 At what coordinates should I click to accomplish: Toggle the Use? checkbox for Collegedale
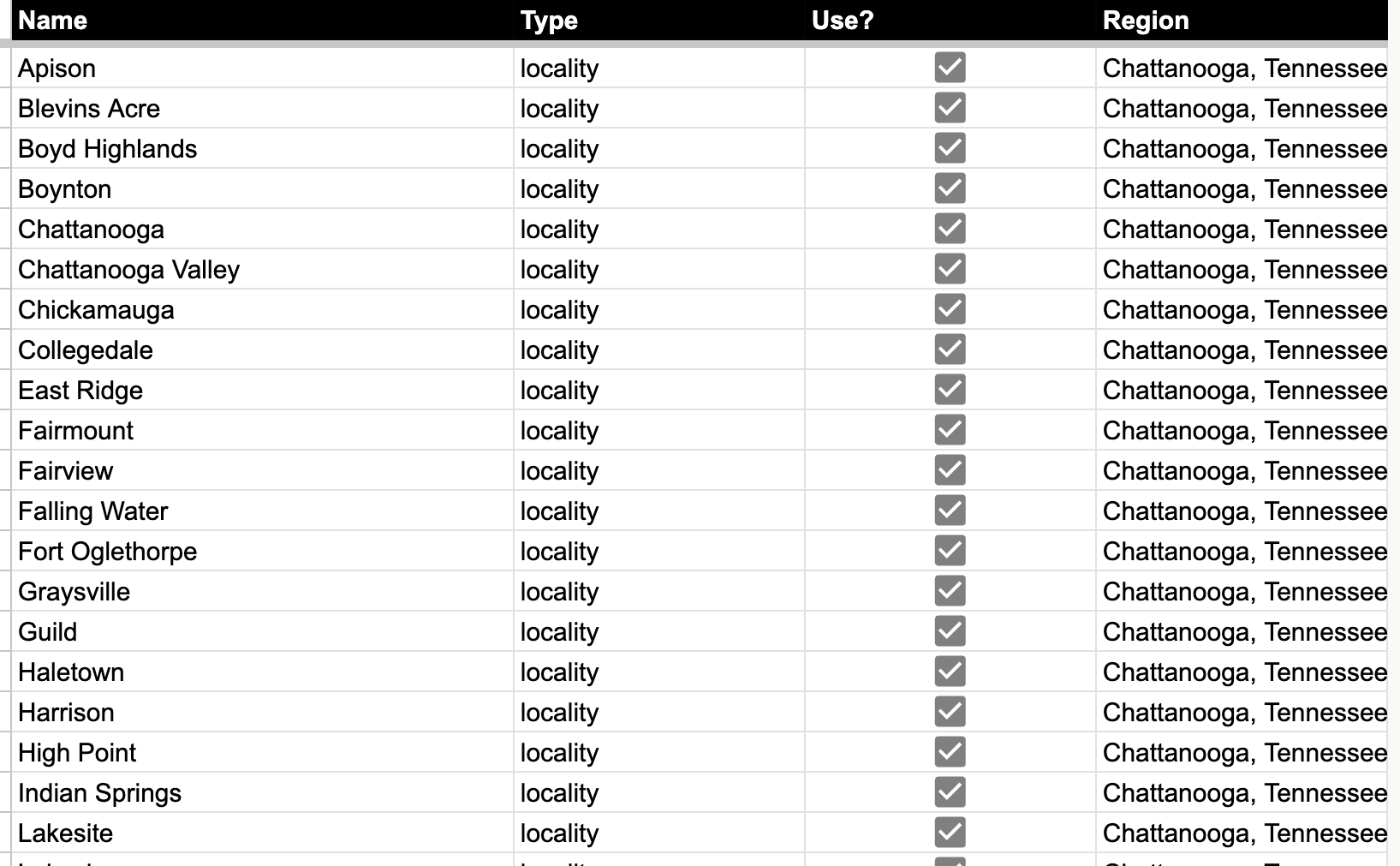(950, 349)
